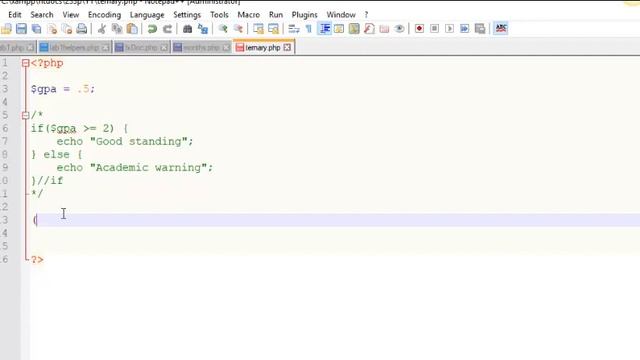Open the View menu
The height and width of the screenshot is (360, 640).
[x=71, y=15]
